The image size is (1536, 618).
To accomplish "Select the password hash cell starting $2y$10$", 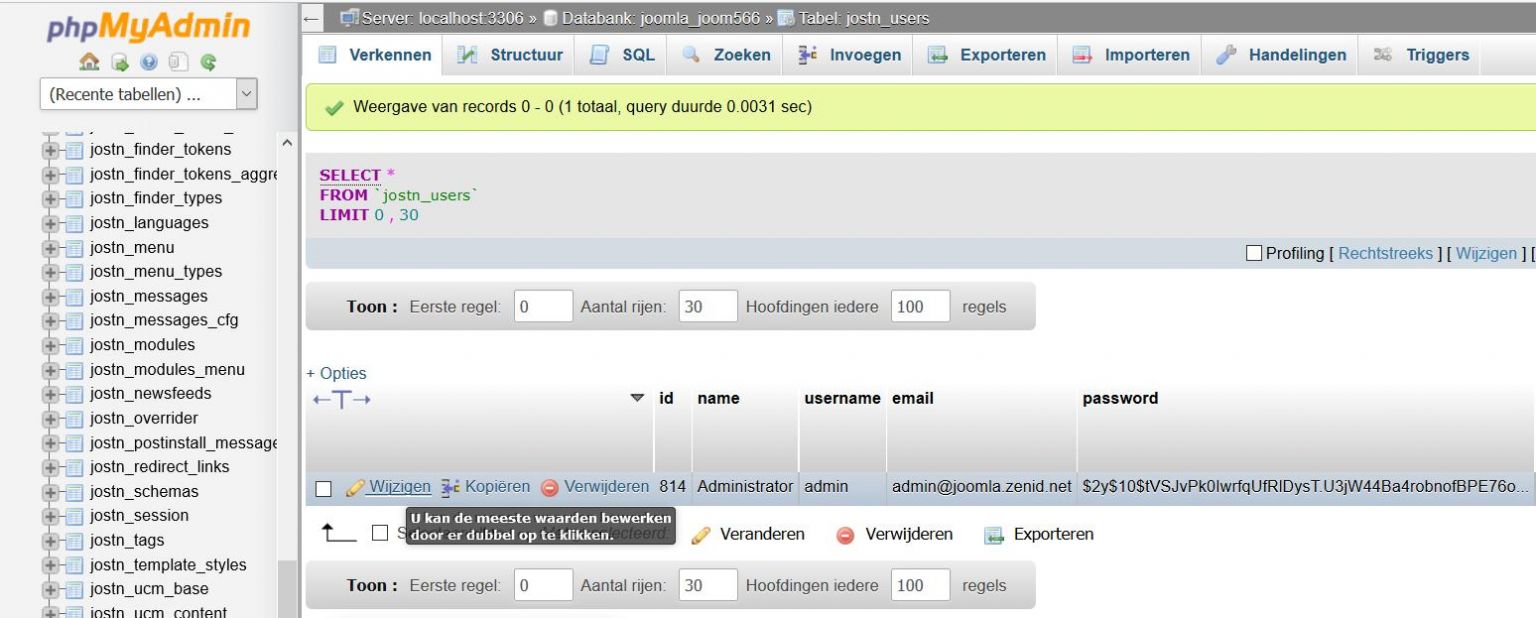I will pos(1305,487).
